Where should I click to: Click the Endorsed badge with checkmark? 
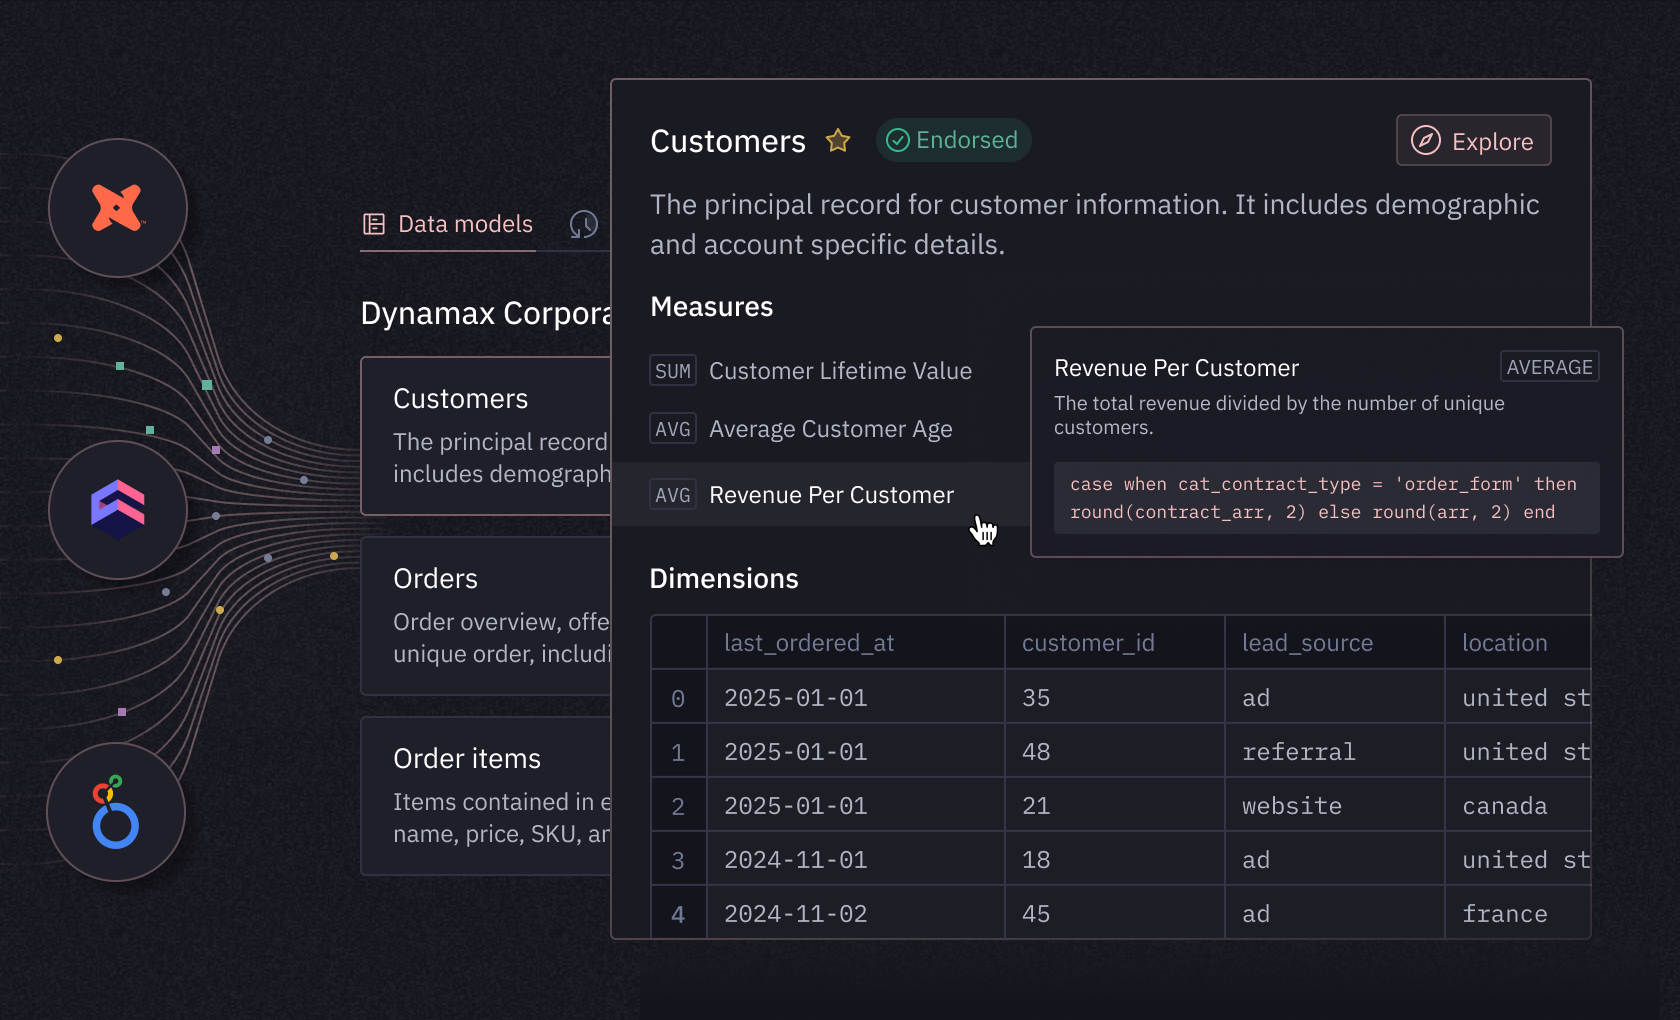(x=953, y=140)
